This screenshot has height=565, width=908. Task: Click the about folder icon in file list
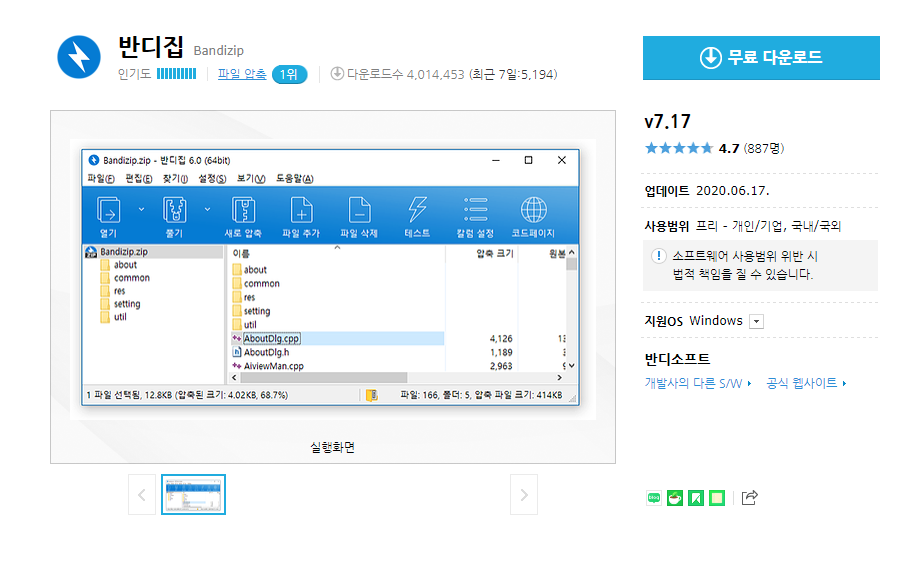[x=237, y=270]
